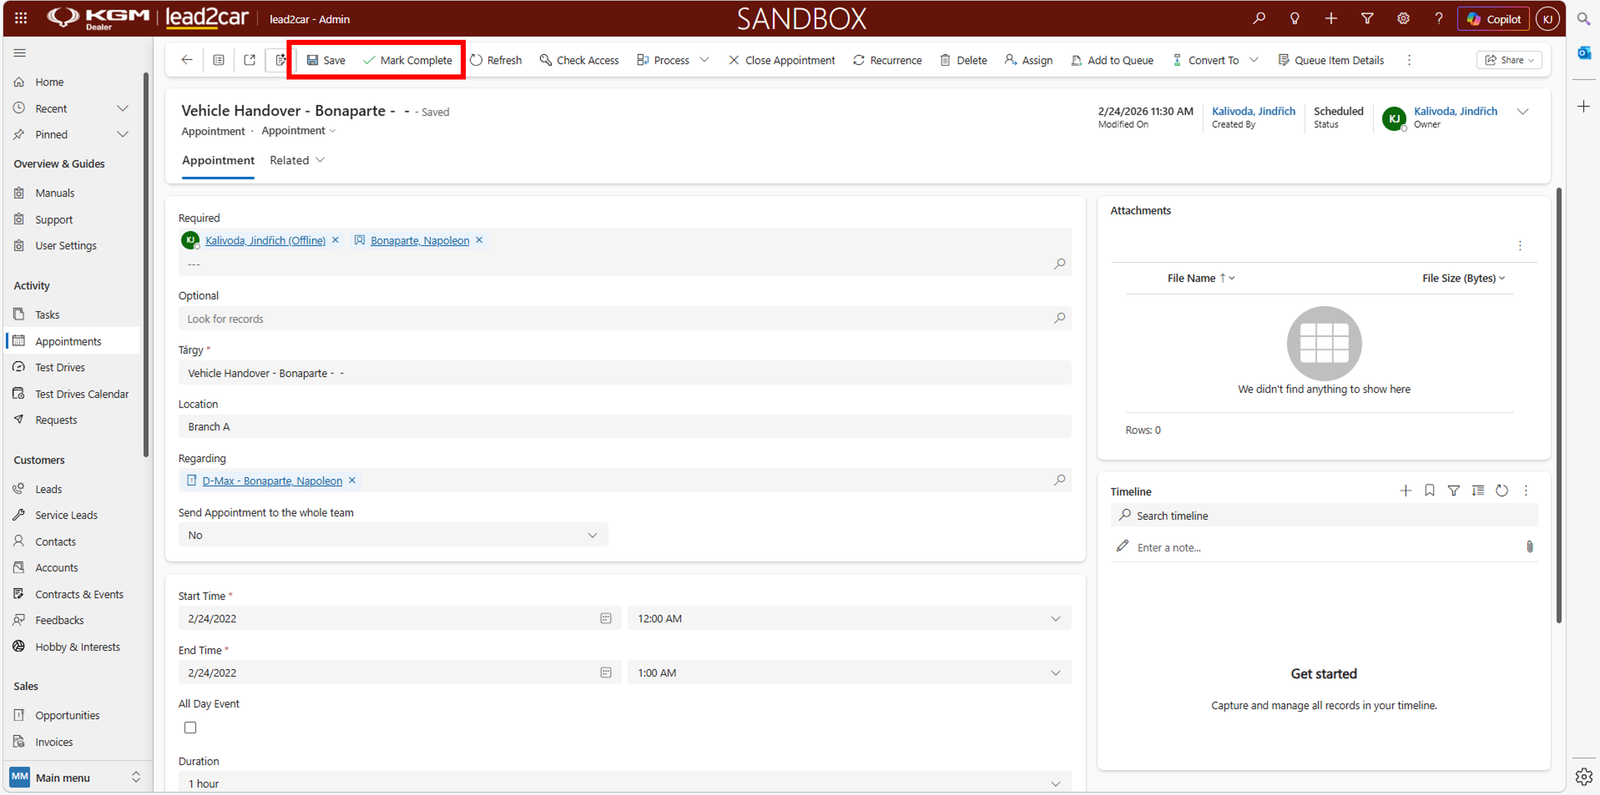This screenshot has height=795, width=1600.
Task: Open the Copilot button
Action: 1494,19
